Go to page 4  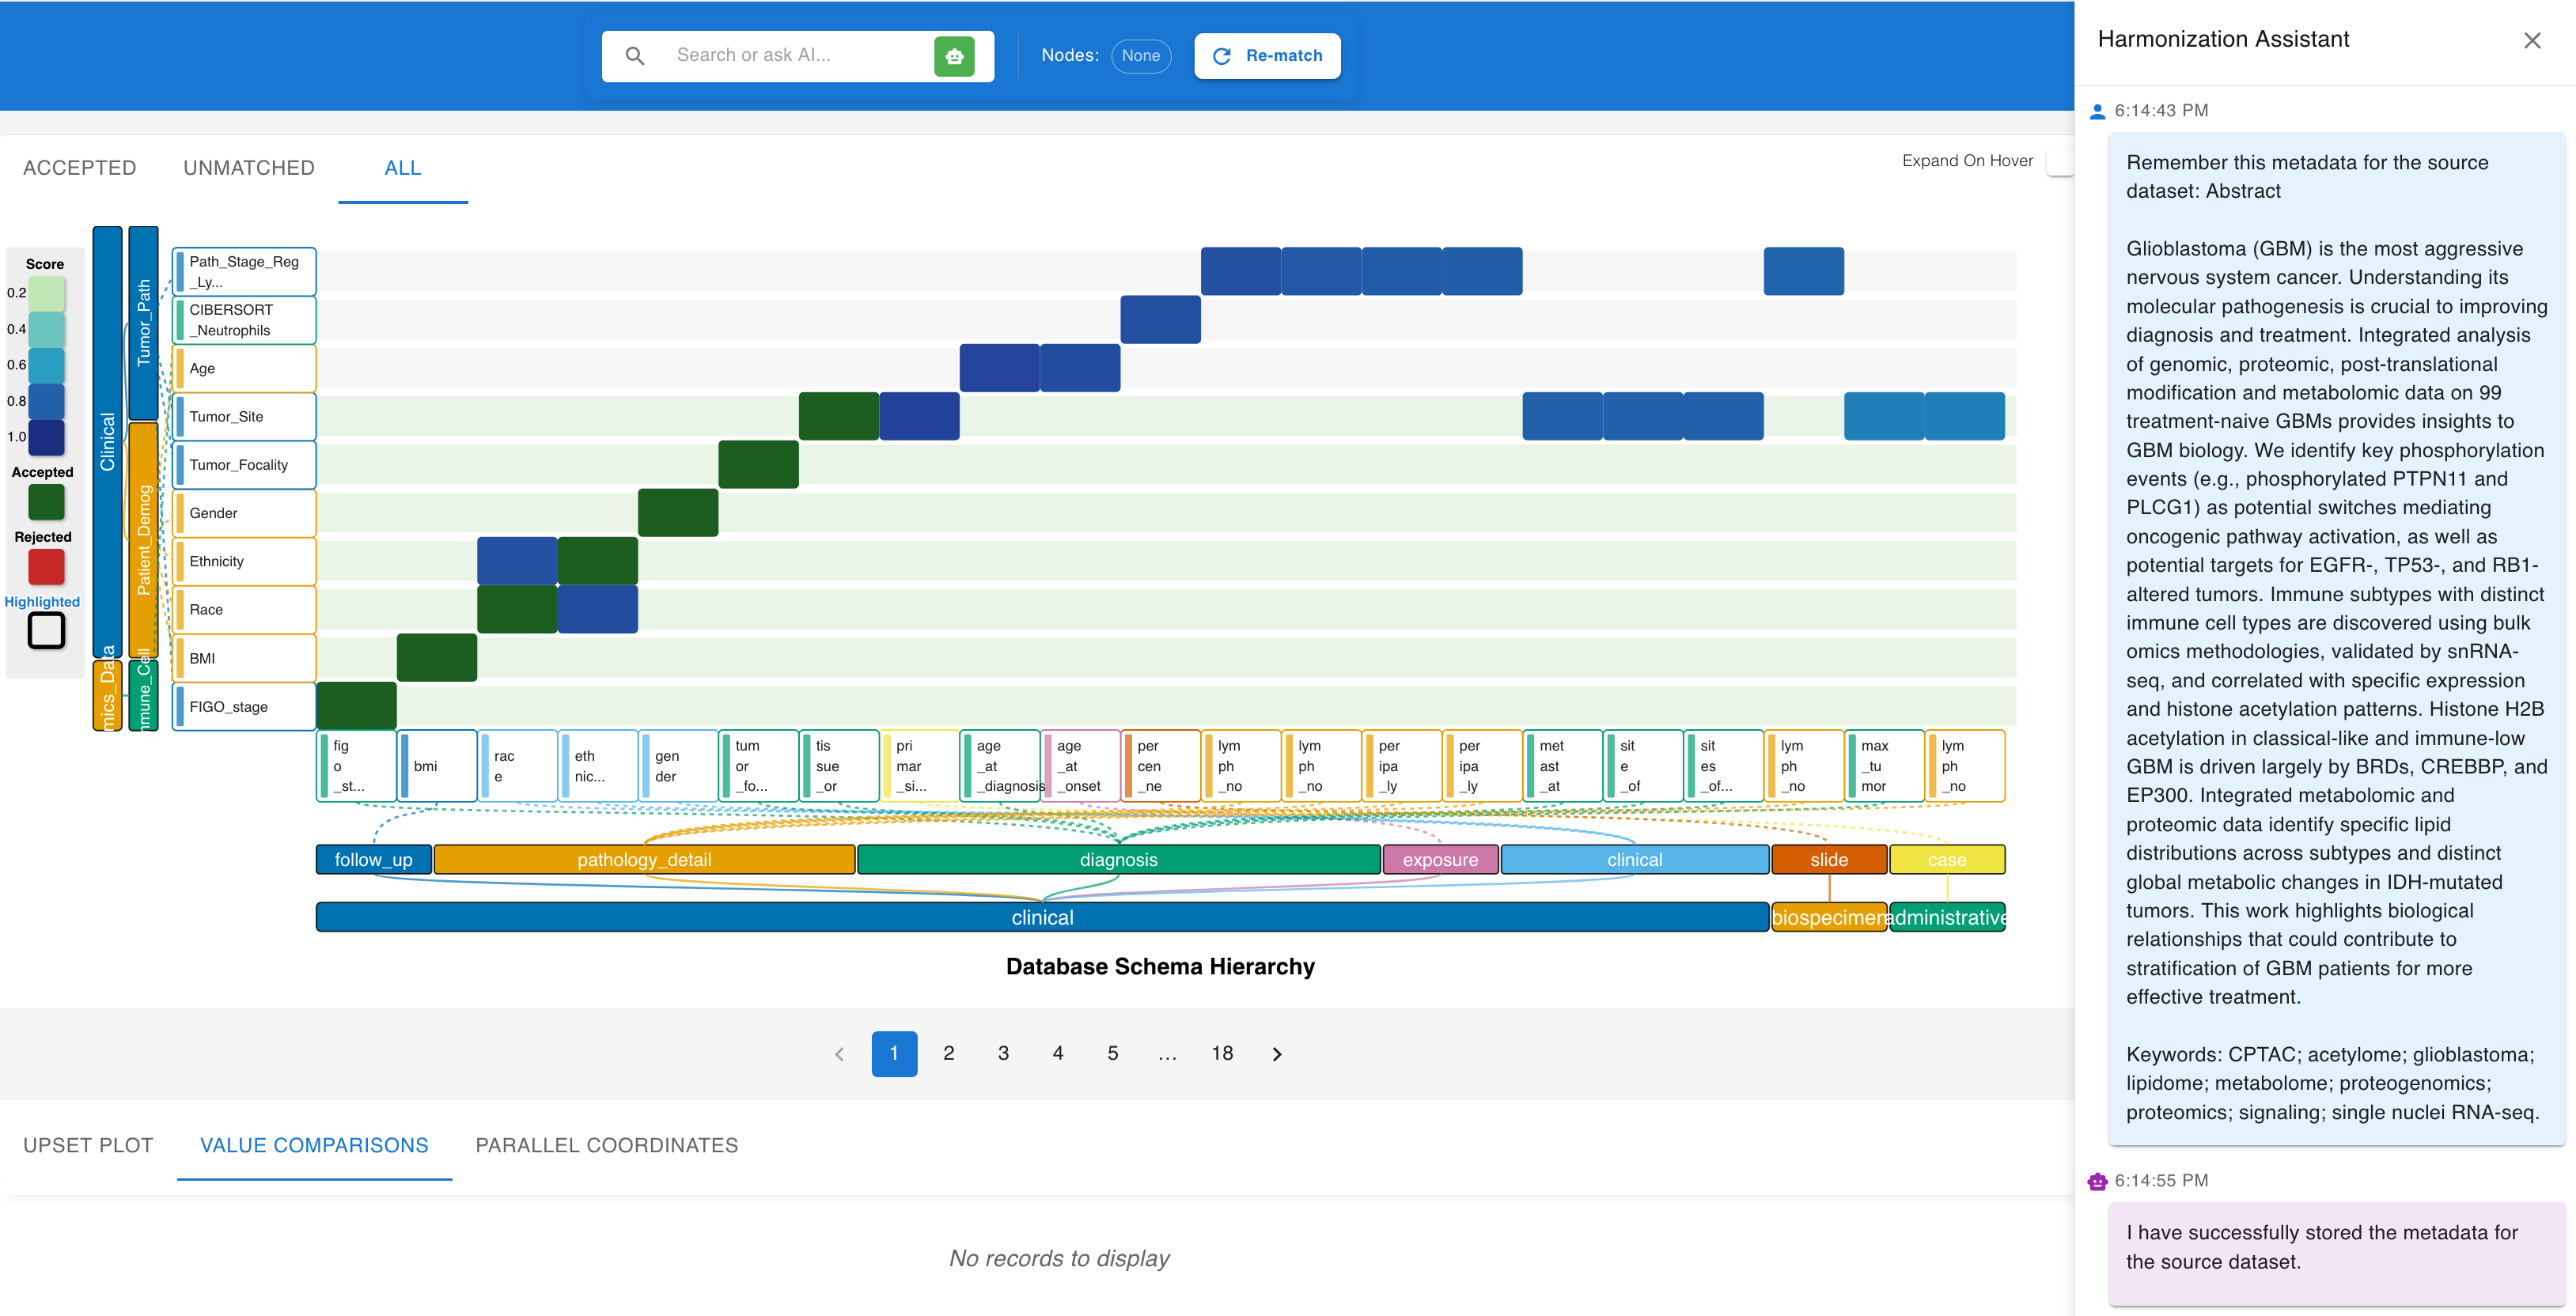point(1058,1054)
